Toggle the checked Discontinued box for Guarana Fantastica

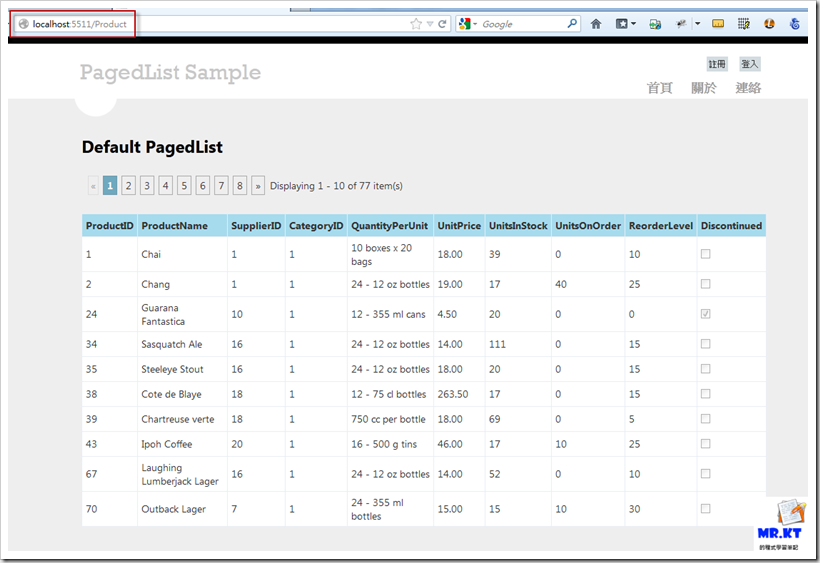[x=705, y=314]
